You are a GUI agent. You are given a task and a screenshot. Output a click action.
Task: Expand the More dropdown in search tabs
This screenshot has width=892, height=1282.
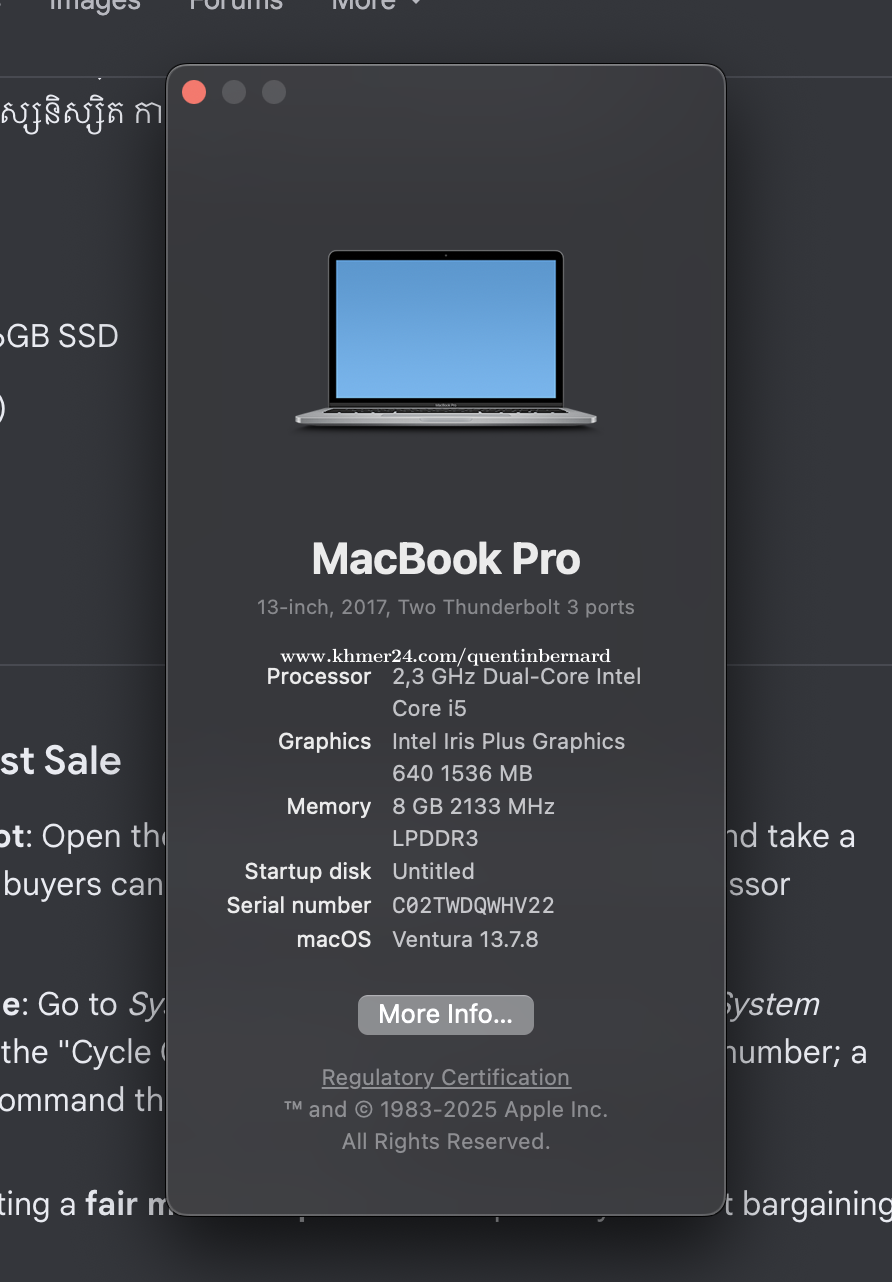[376, 4]
